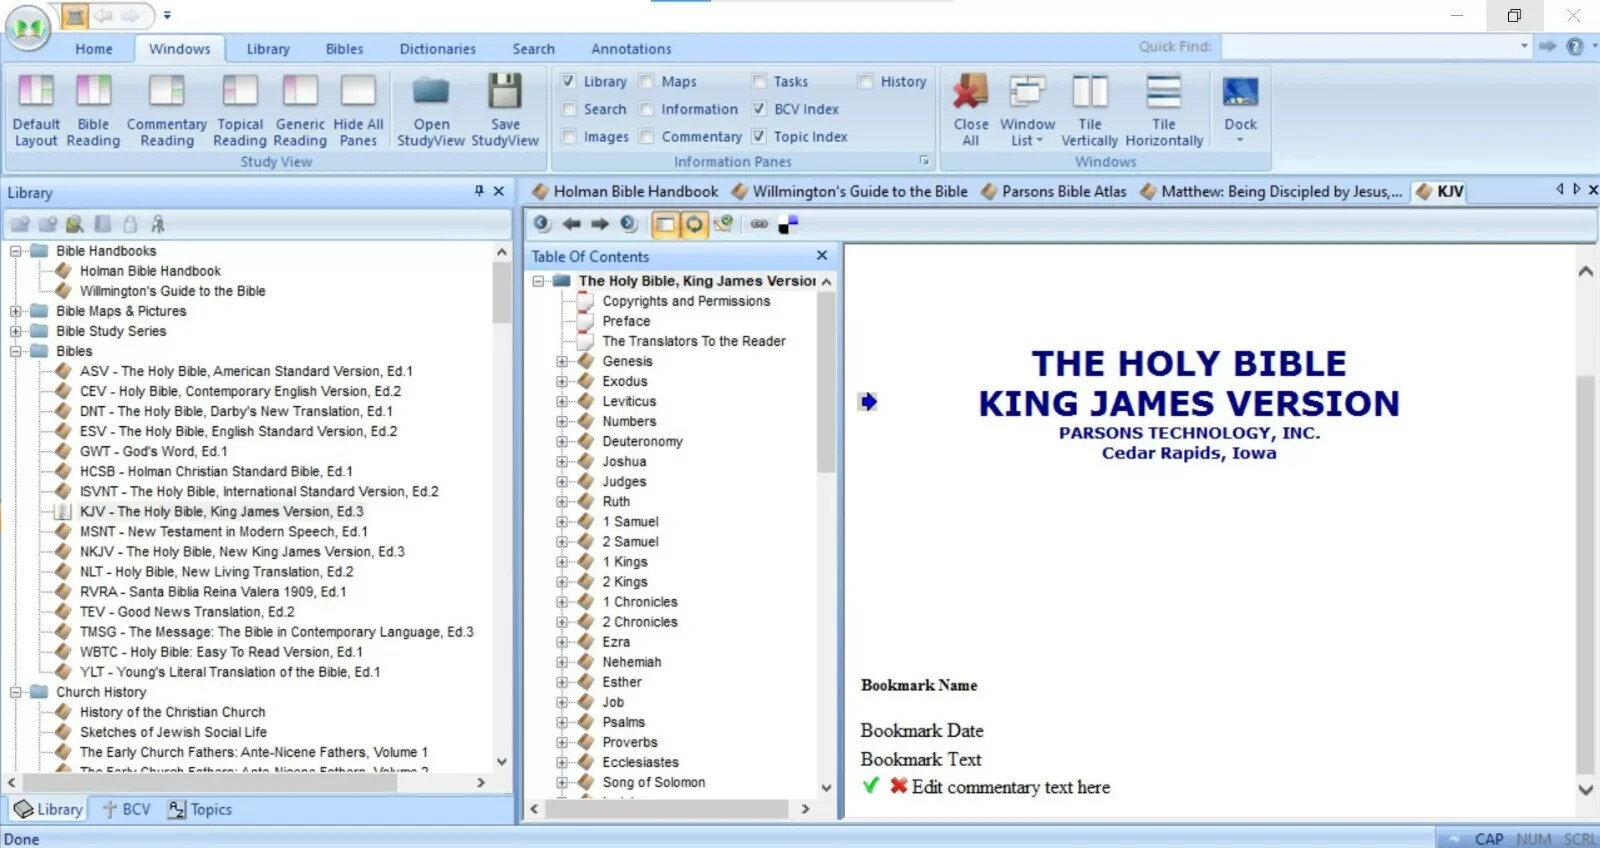The image size is (1600, 848).
Task: Switch to Parsons Bible Atlas document tab
Action: click(1054, 191)
